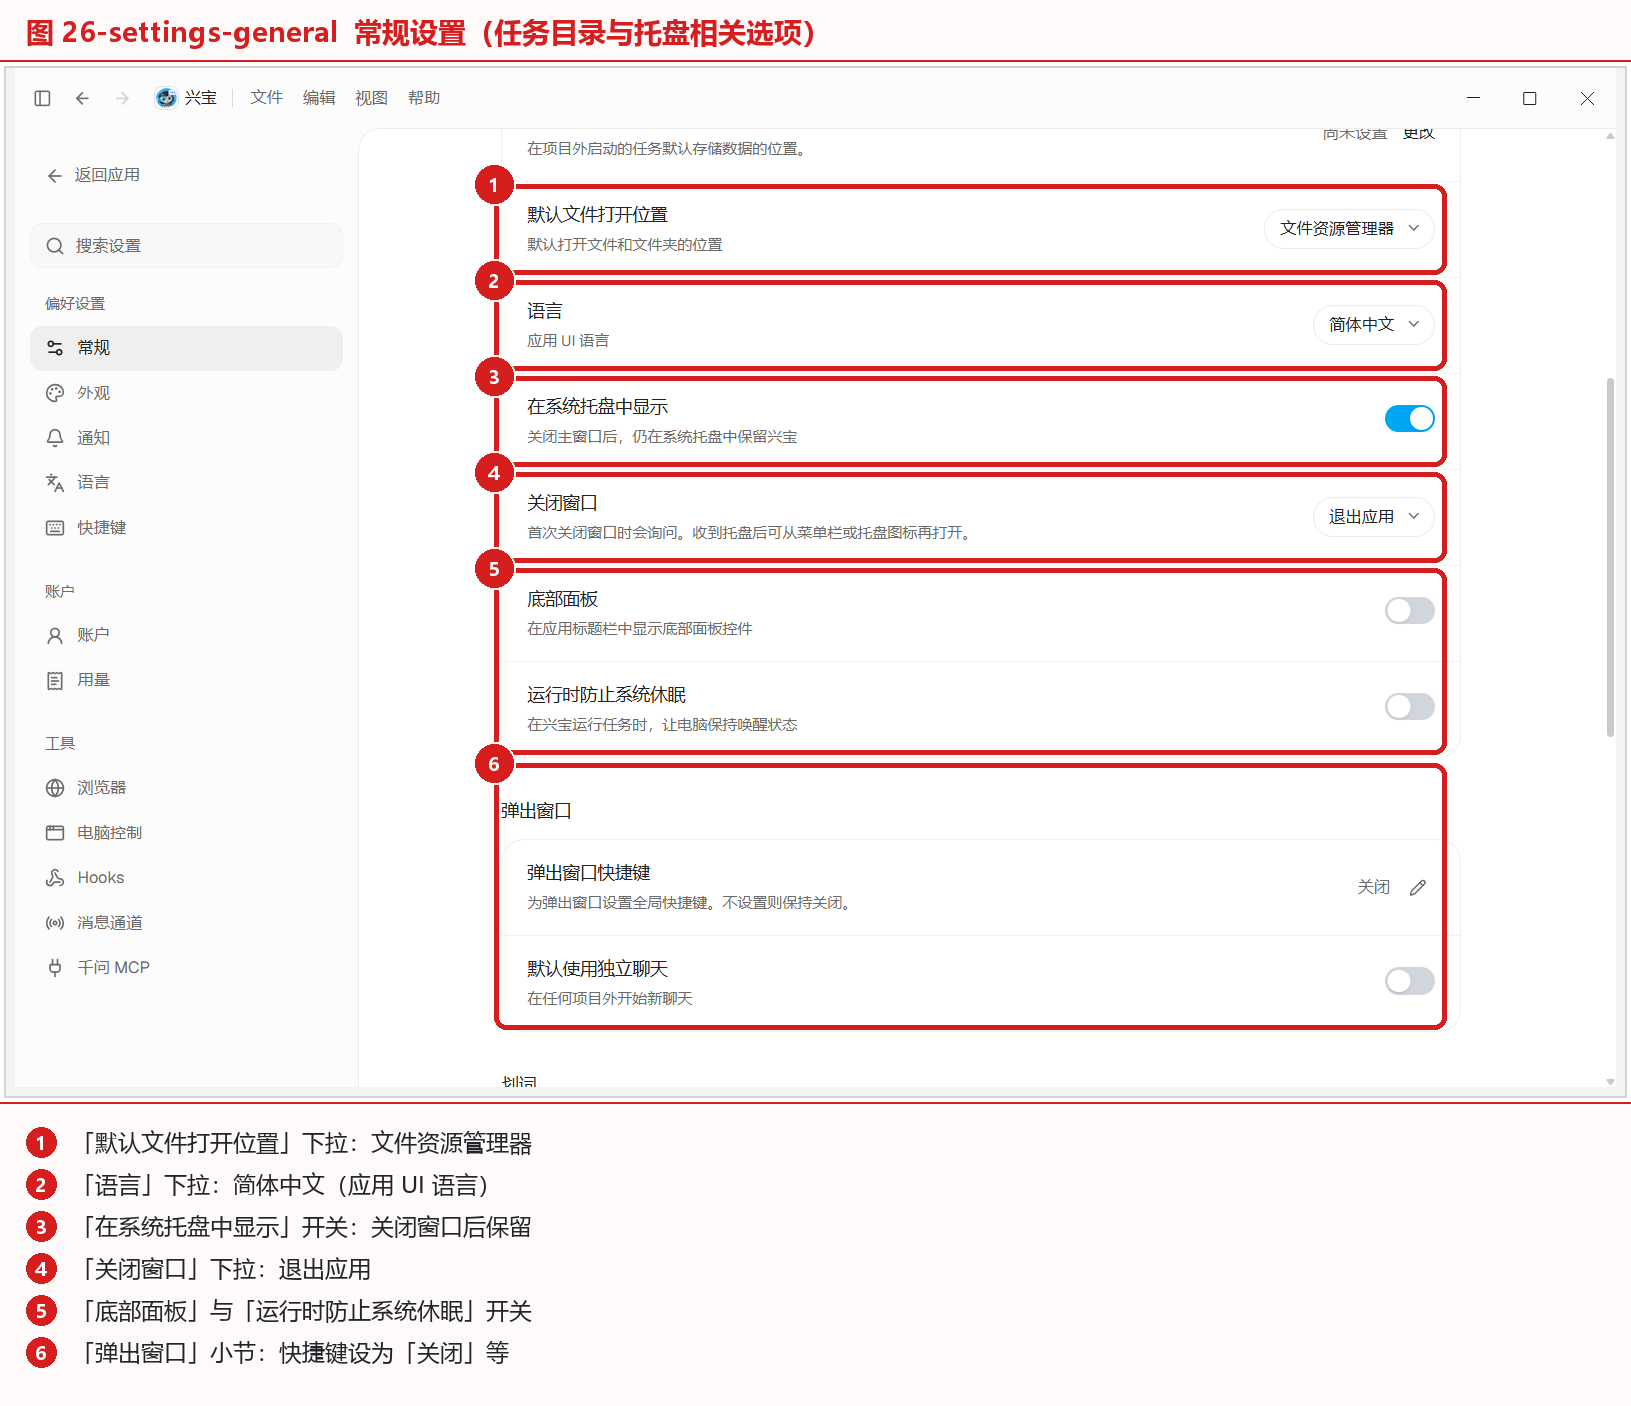The height and width of the screenshot is (1406, 1631).
Task: Click the 语言 translate icon in sidebar
Action: 55,483
